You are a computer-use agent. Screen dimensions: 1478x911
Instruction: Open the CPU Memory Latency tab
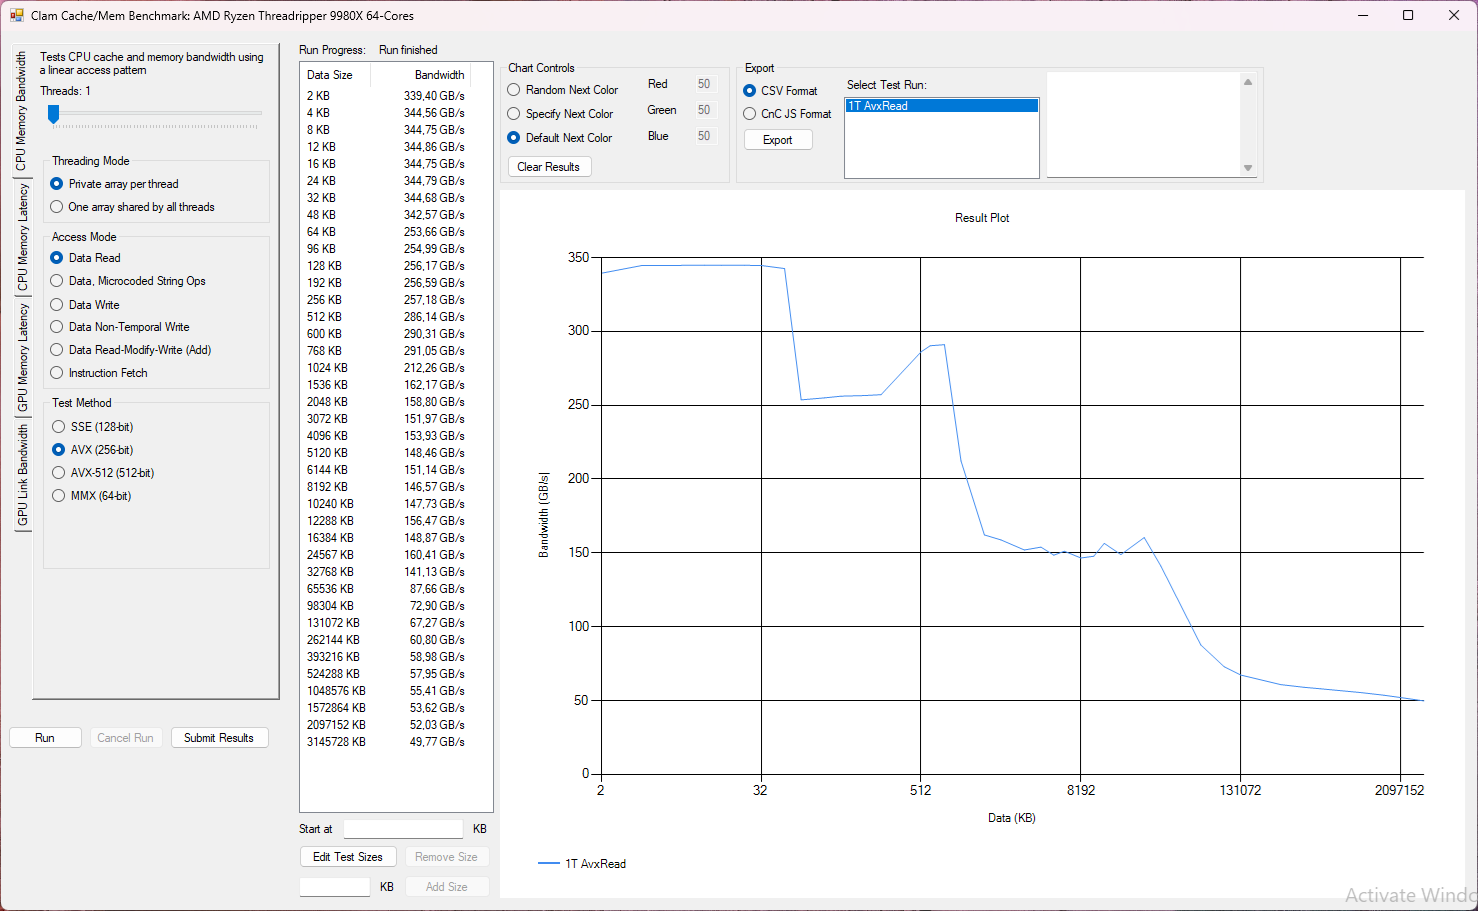(22, 237)
